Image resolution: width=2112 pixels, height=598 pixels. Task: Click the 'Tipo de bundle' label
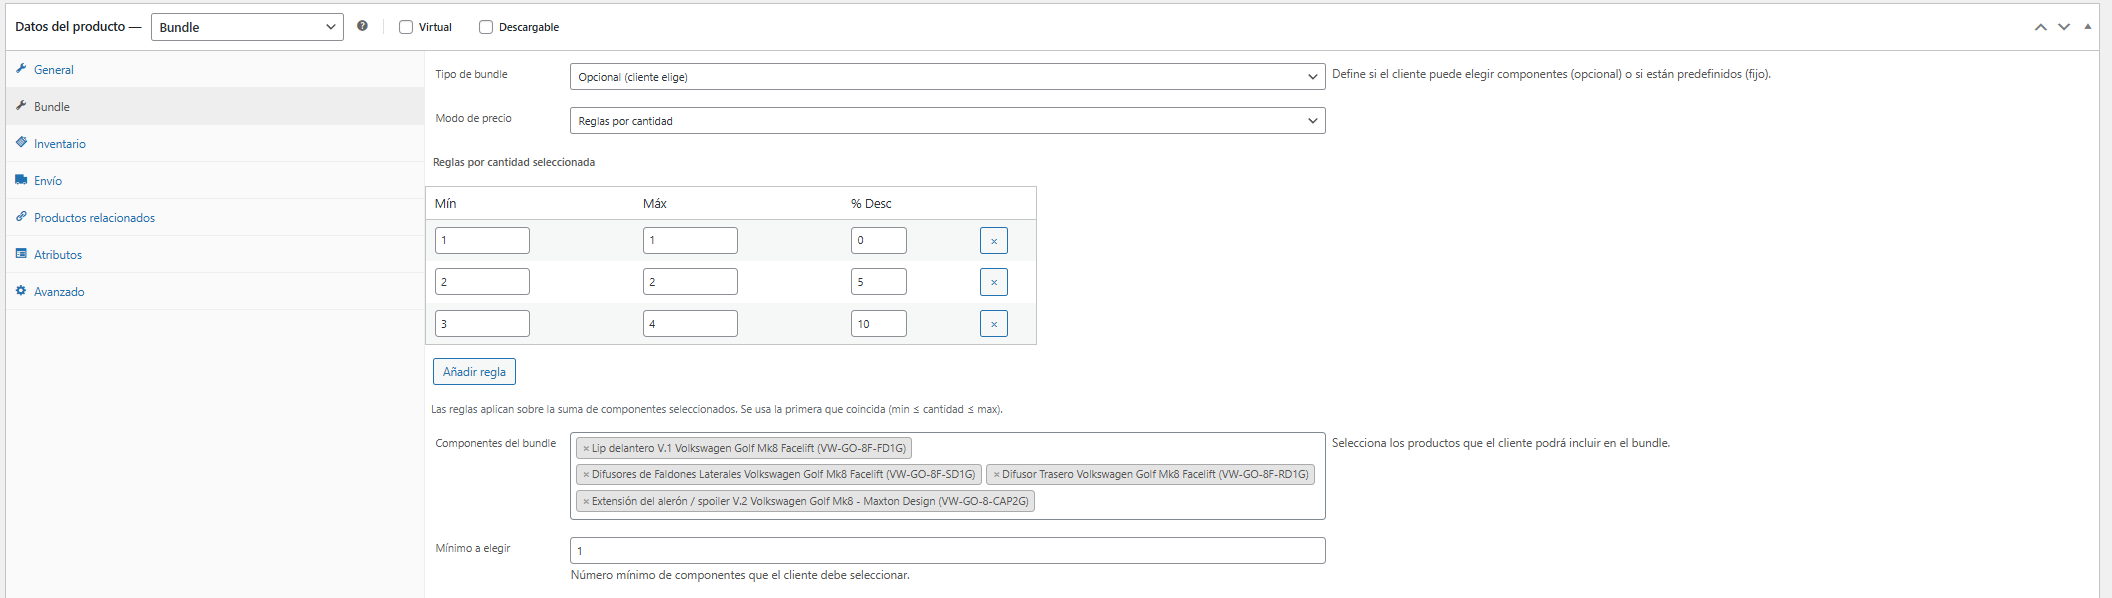(x=471, y=74)
